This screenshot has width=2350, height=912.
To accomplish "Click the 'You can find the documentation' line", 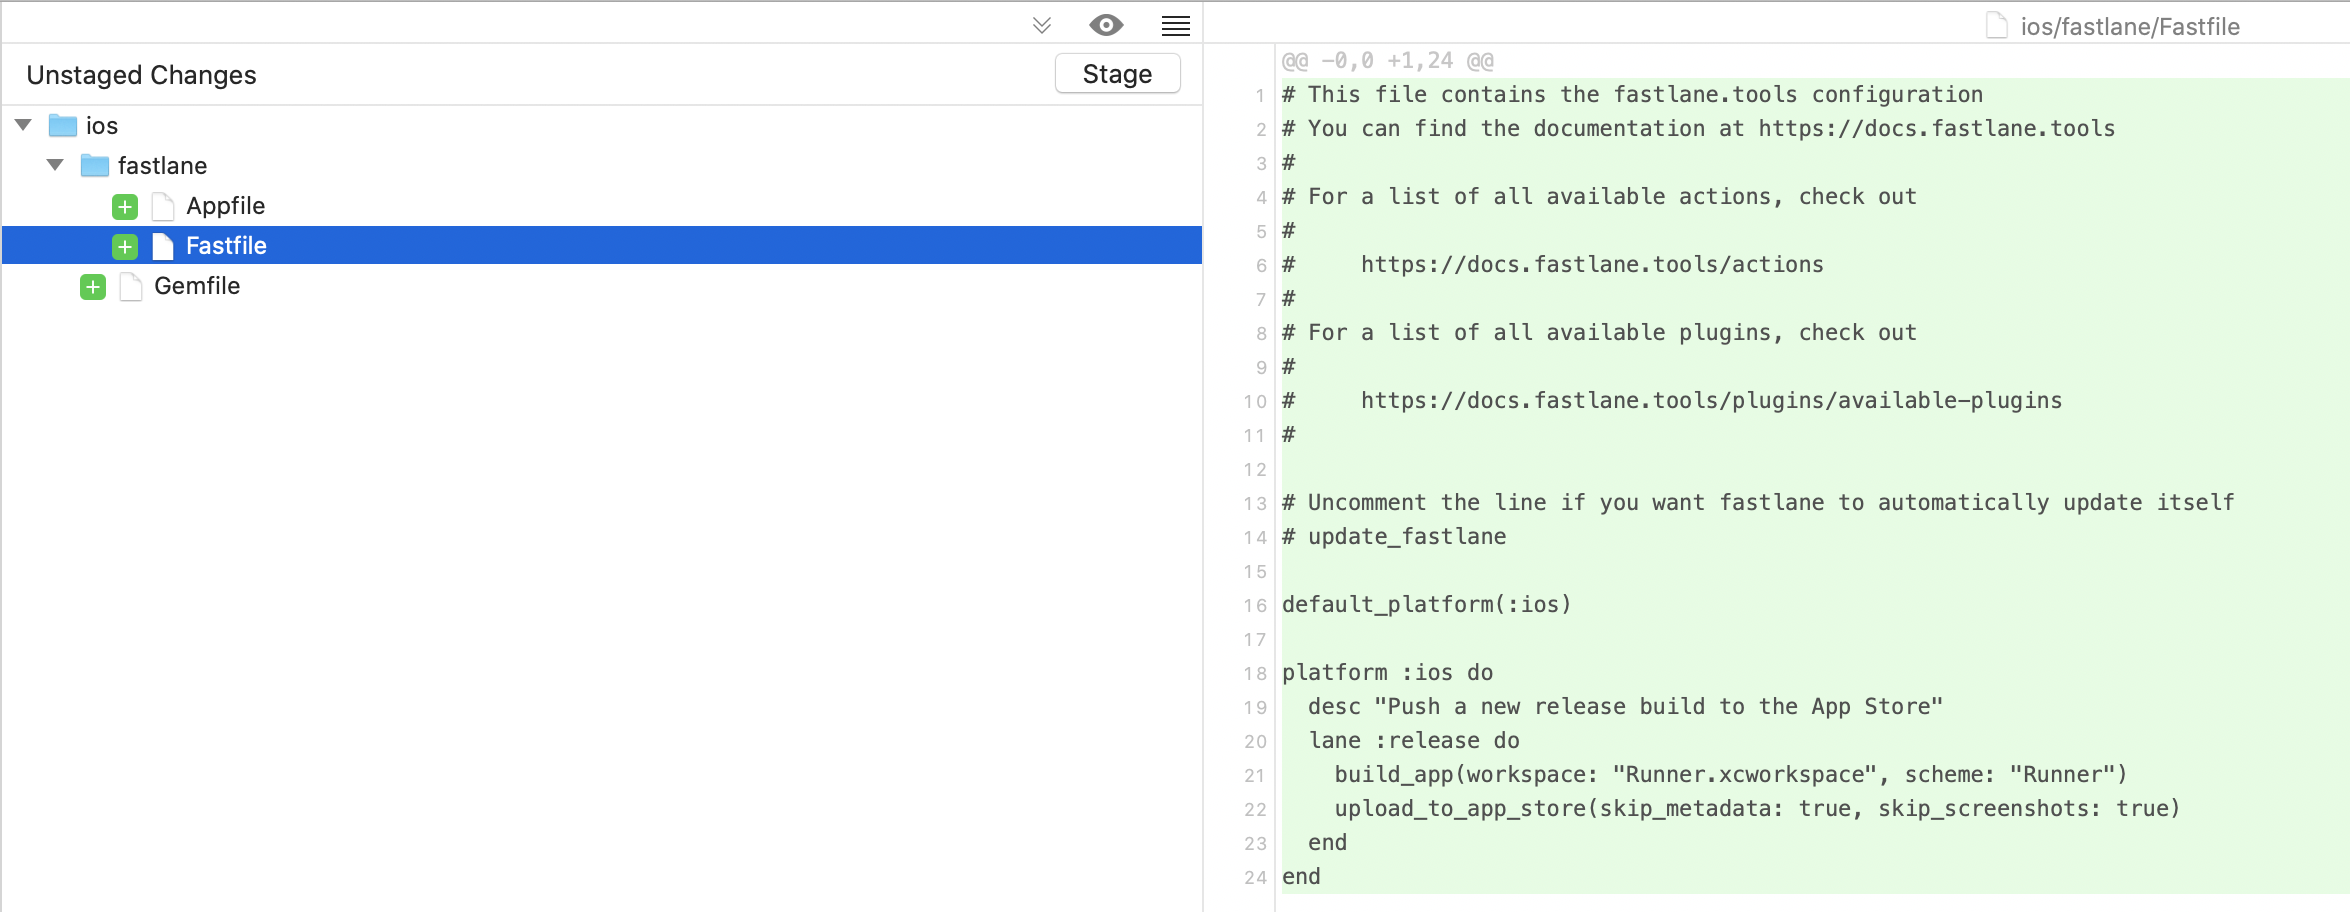I will [x=1699, y=129].
